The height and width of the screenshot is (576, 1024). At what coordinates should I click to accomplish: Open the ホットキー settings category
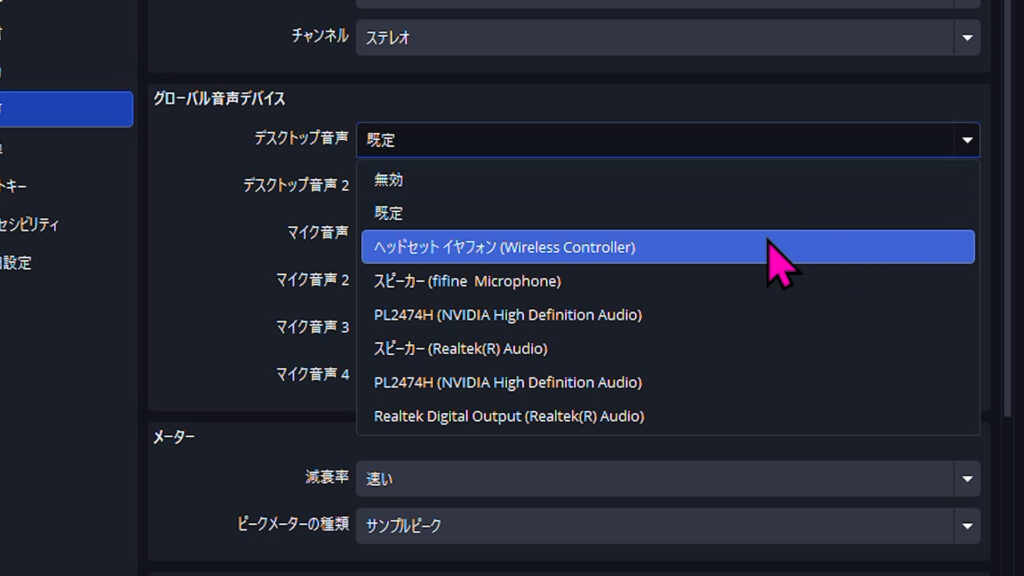coord(20,186)
